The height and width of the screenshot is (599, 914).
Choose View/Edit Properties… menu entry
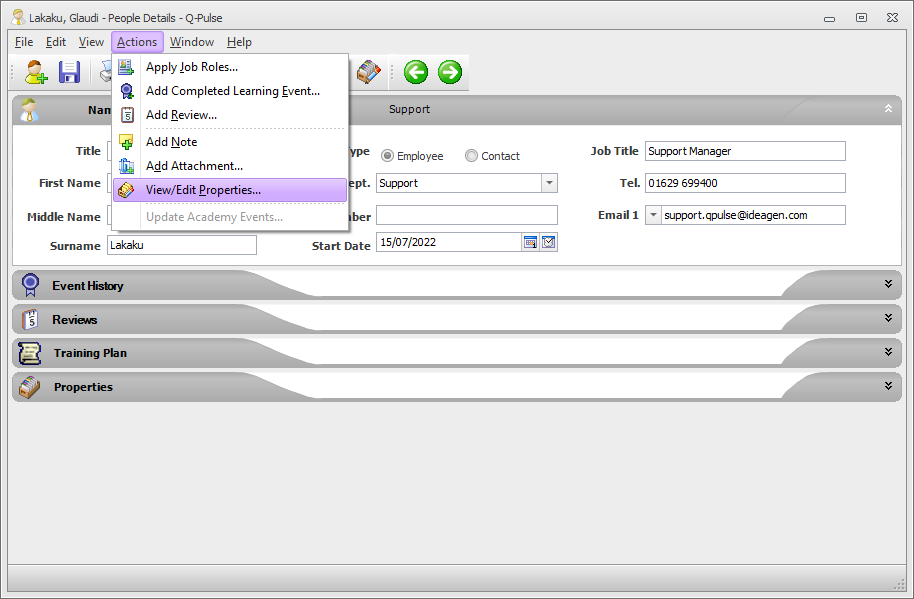coord(230,190)
